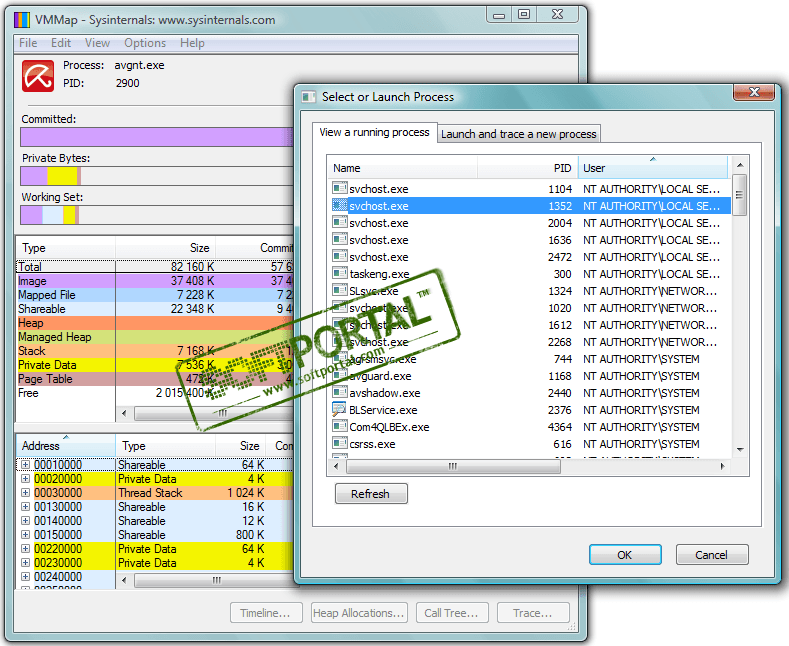Select avguard.exe in process list
Viewport: 789px width, 646px height.
click(x=530, y=376)
